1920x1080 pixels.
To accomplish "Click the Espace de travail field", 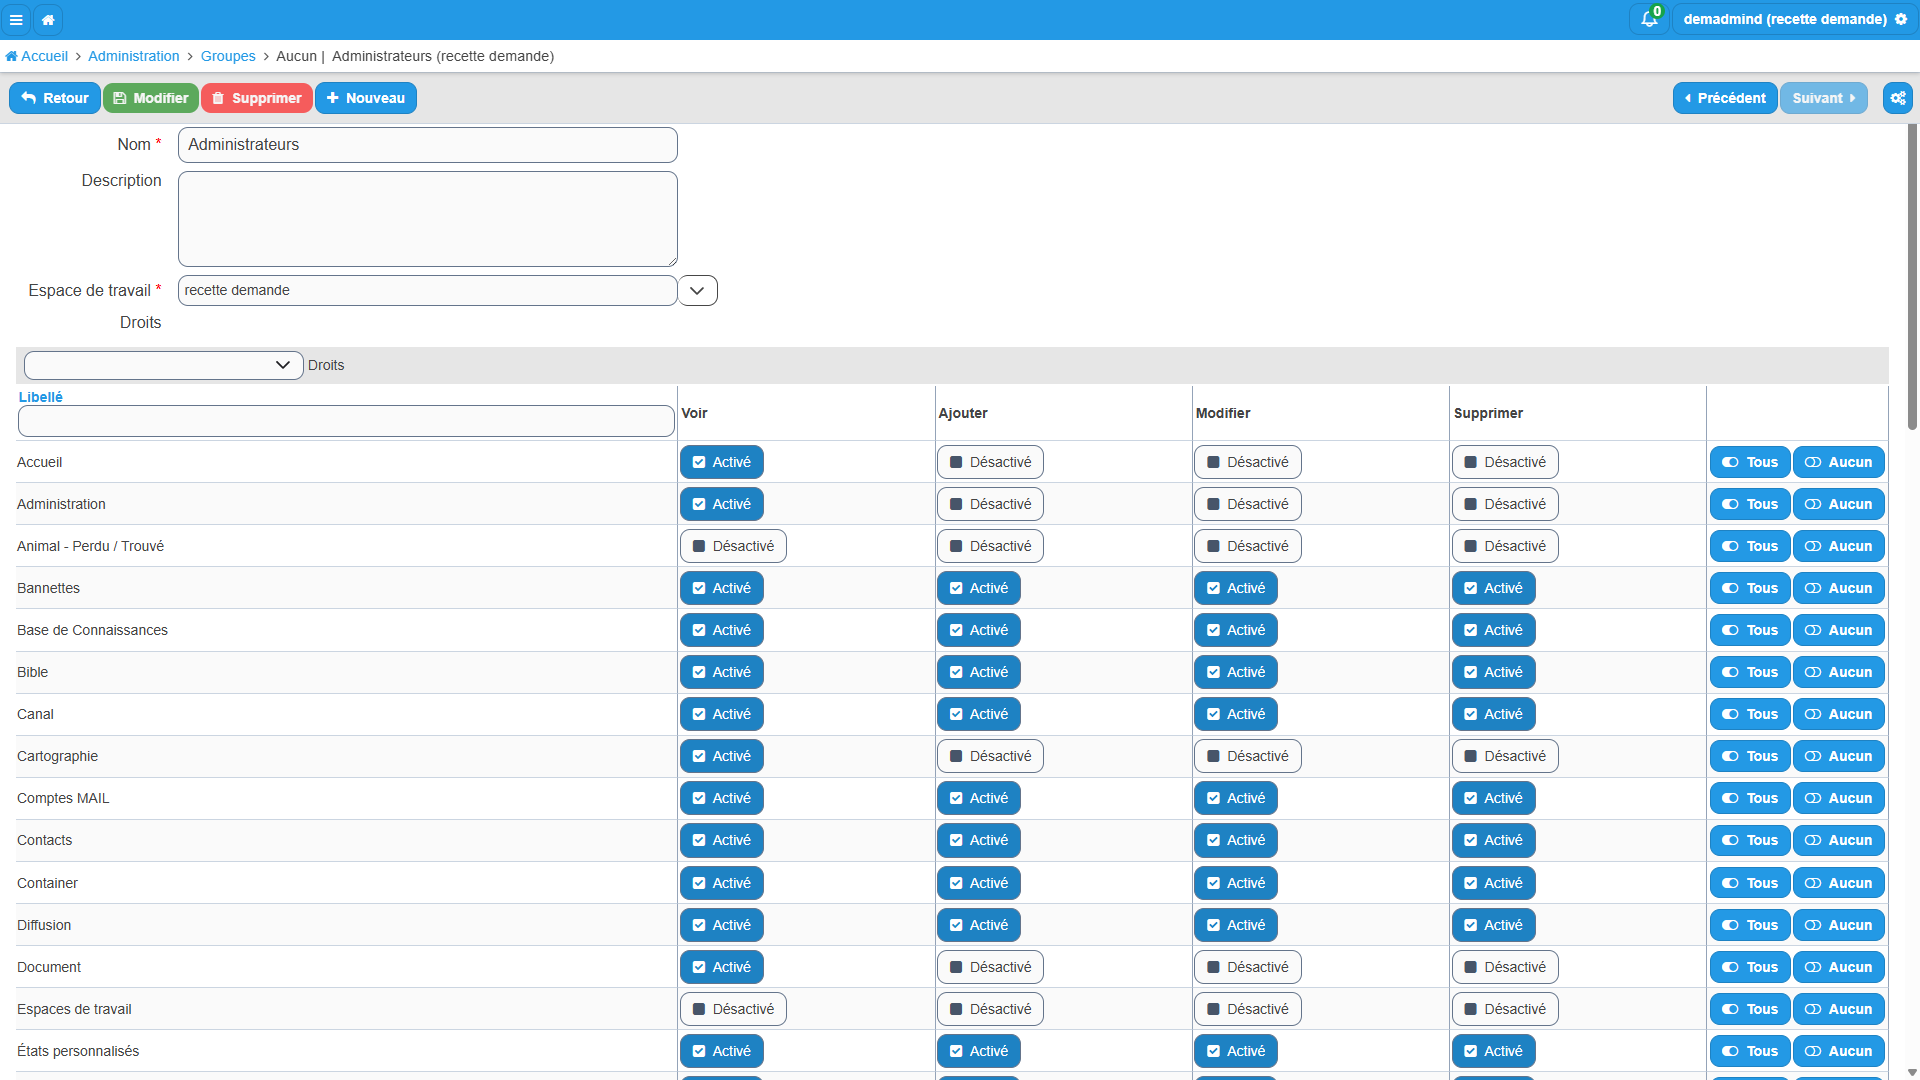I will [428, 290].
